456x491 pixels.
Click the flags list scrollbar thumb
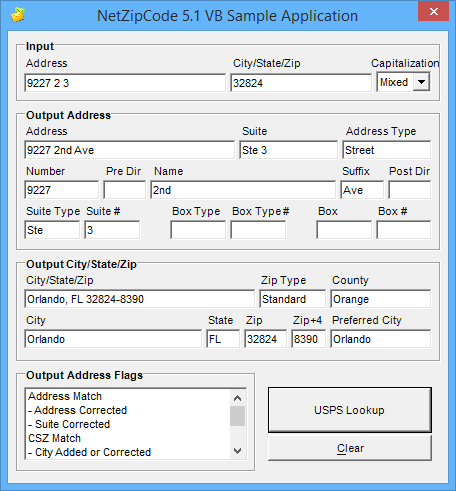click(237, 416)
